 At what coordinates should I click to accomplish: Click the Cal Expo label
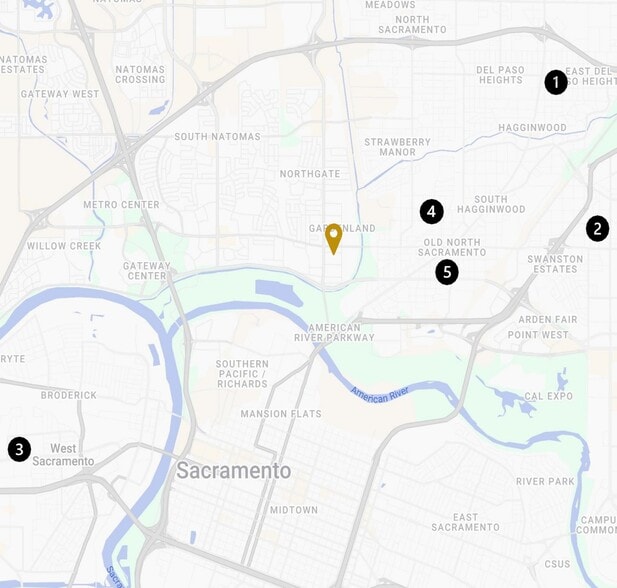tap(549, 396)
